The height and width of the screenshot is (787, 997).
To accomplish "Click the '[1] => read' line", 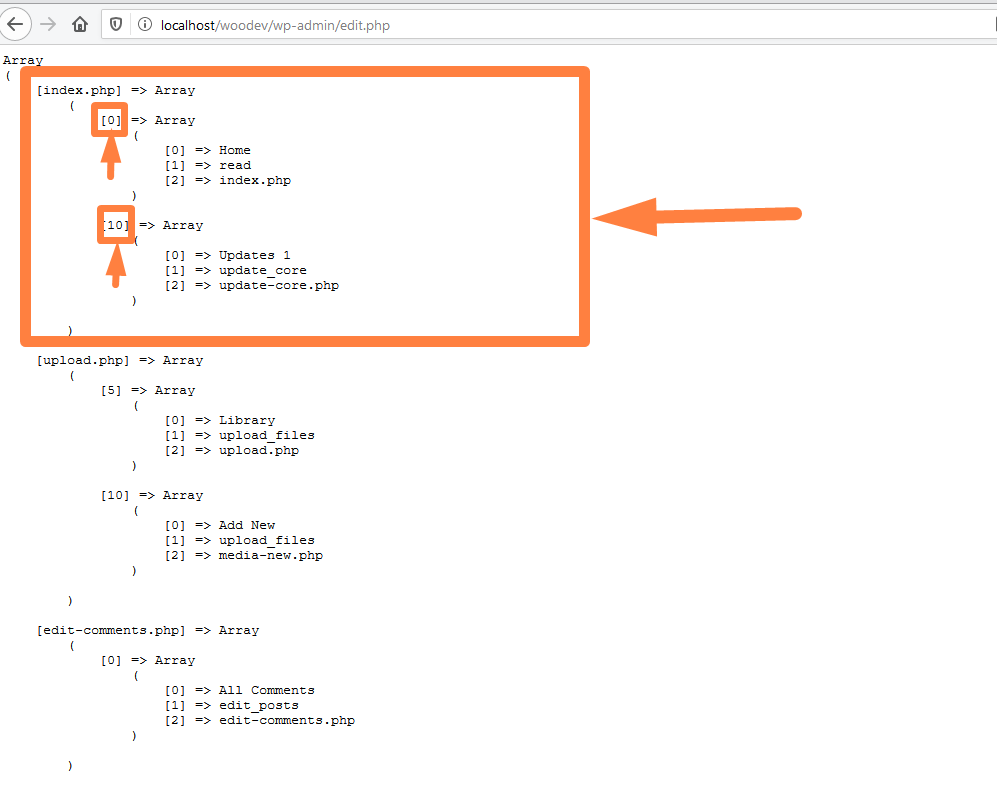I will (208, 165).
